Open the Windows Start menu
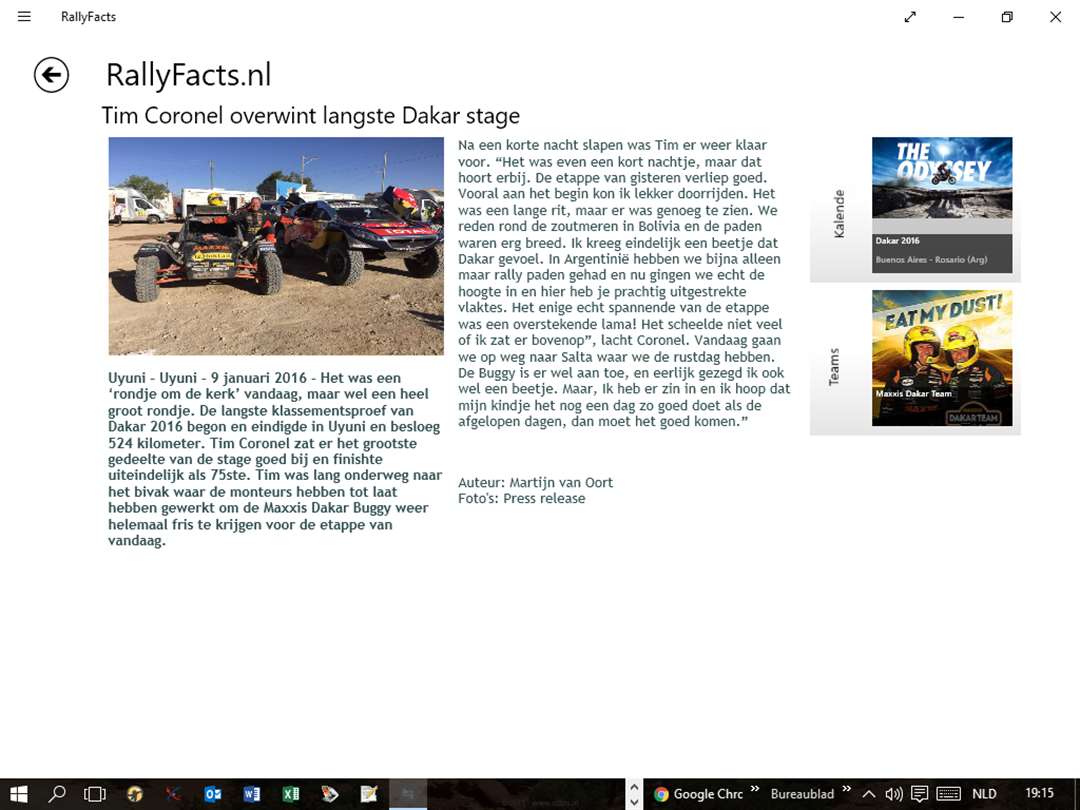The height and width of the screenshot is (810, 1080). pos(19,794)
